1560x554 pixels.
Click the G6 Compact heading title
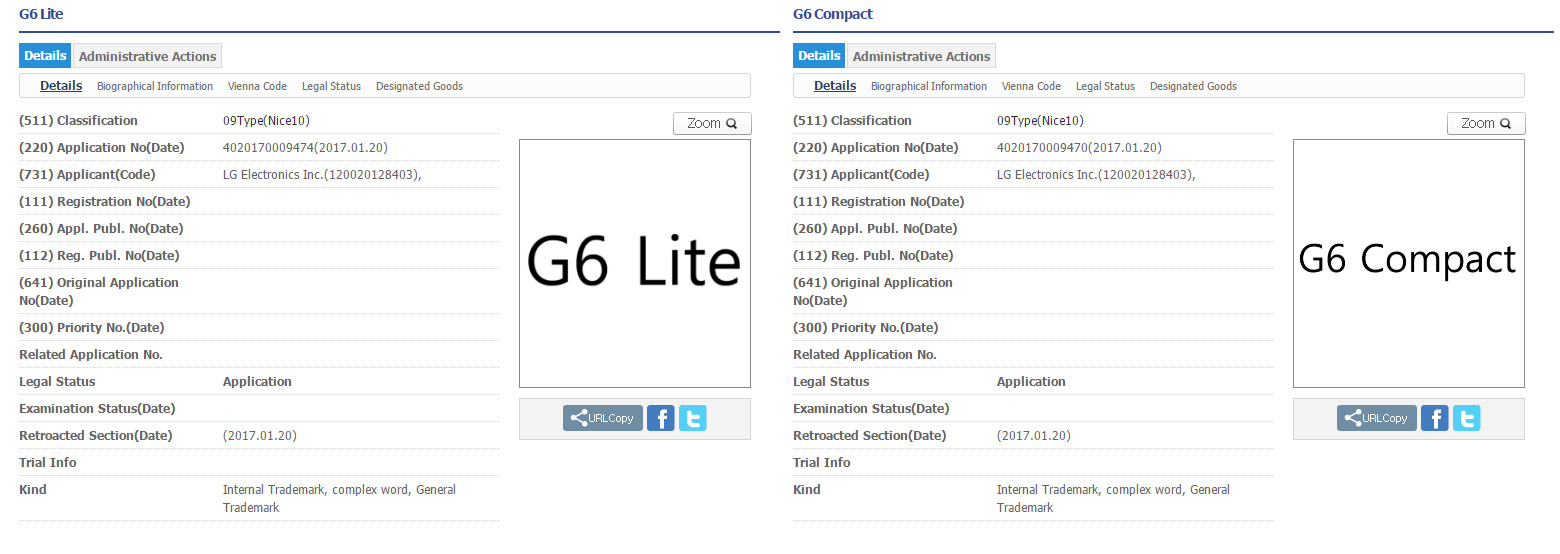tap(833, 14)
